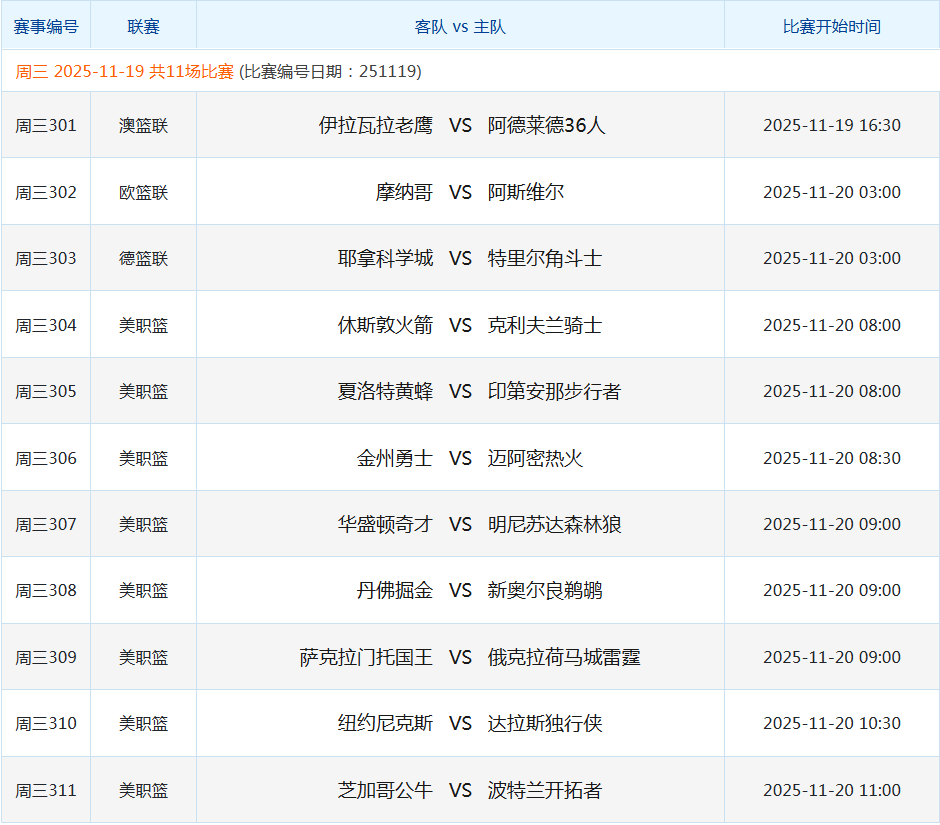Click 欧篮联 league label

pyautogui.click(x=143, y=192)
